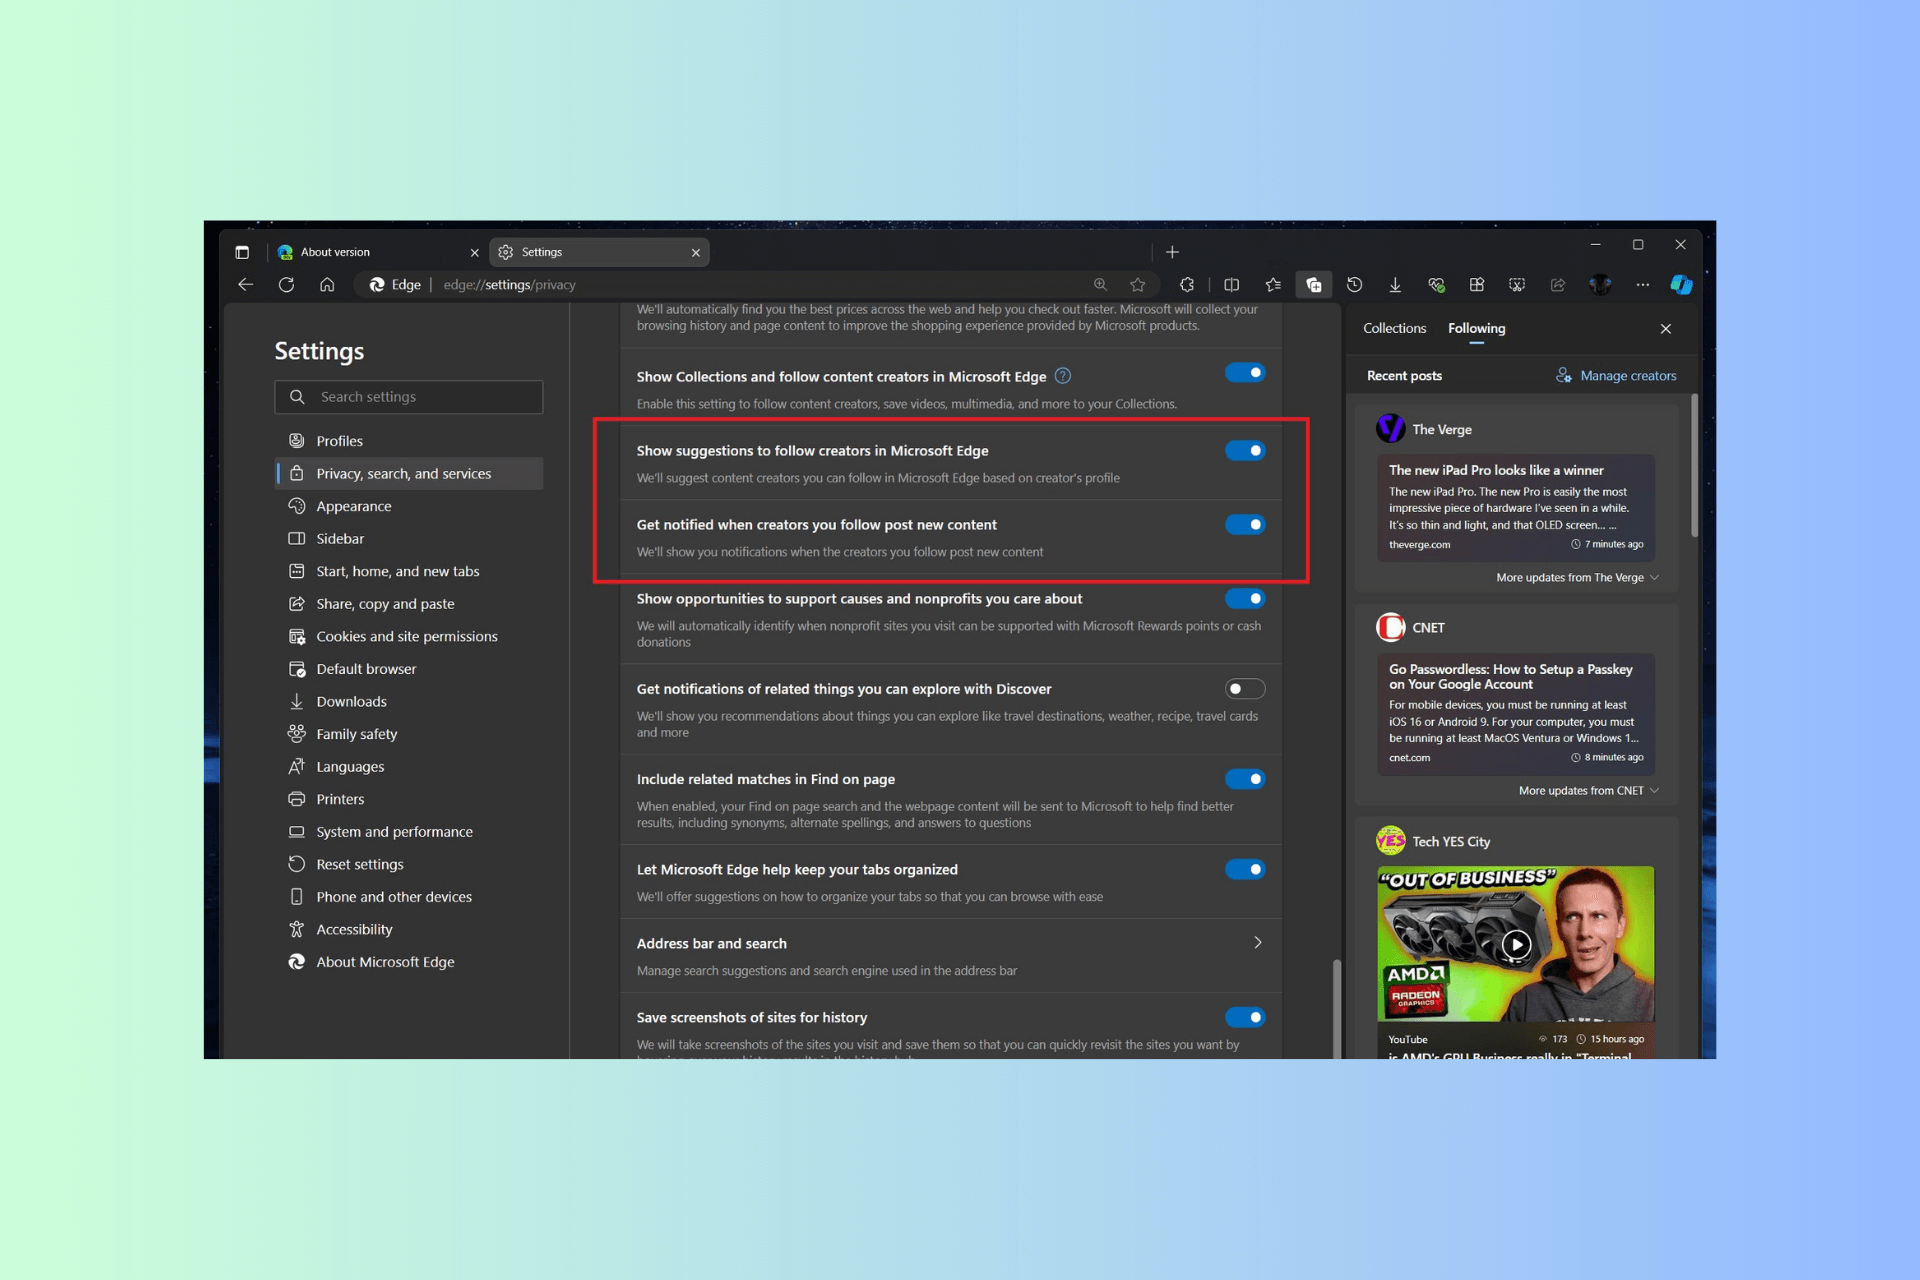Screen dimensions: 1920x1280
Task: Switch to the About version tab
Action: click(377, 252)
